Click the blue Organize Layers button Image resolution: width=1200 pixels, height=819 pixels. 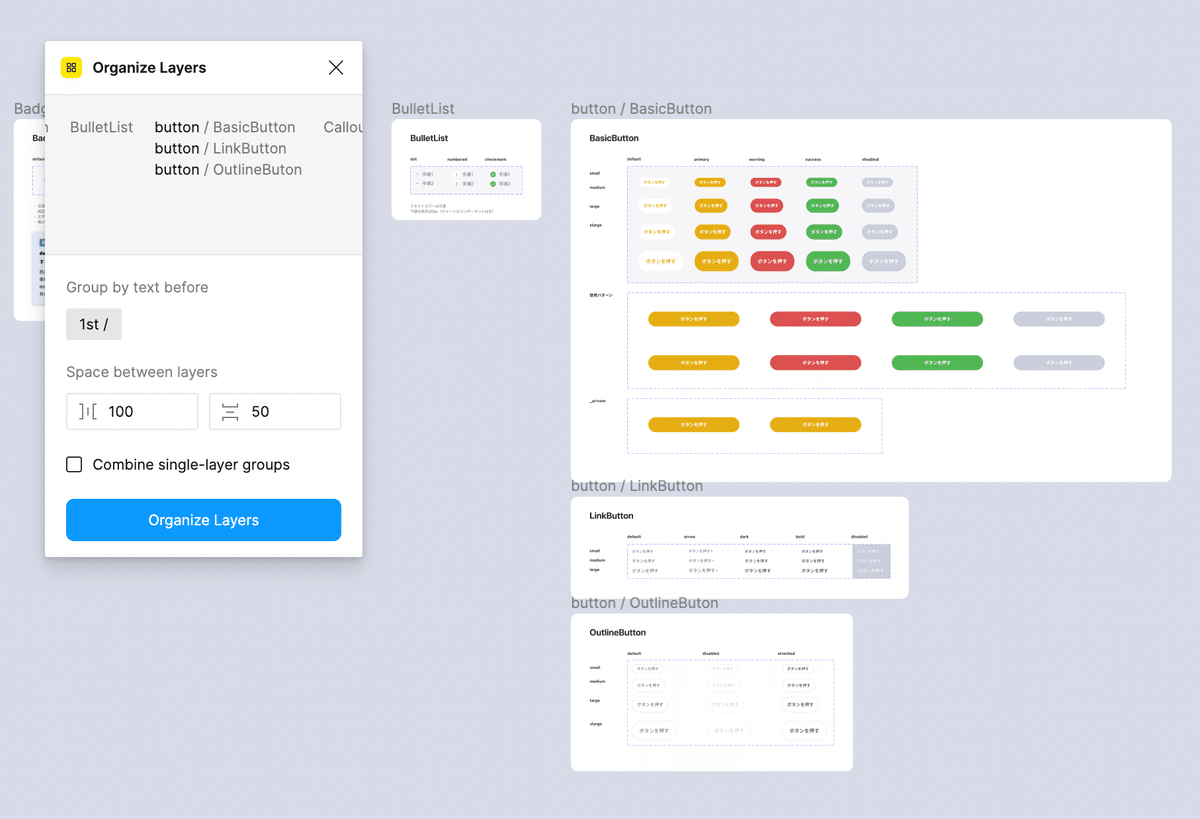(x=203, y=520)
